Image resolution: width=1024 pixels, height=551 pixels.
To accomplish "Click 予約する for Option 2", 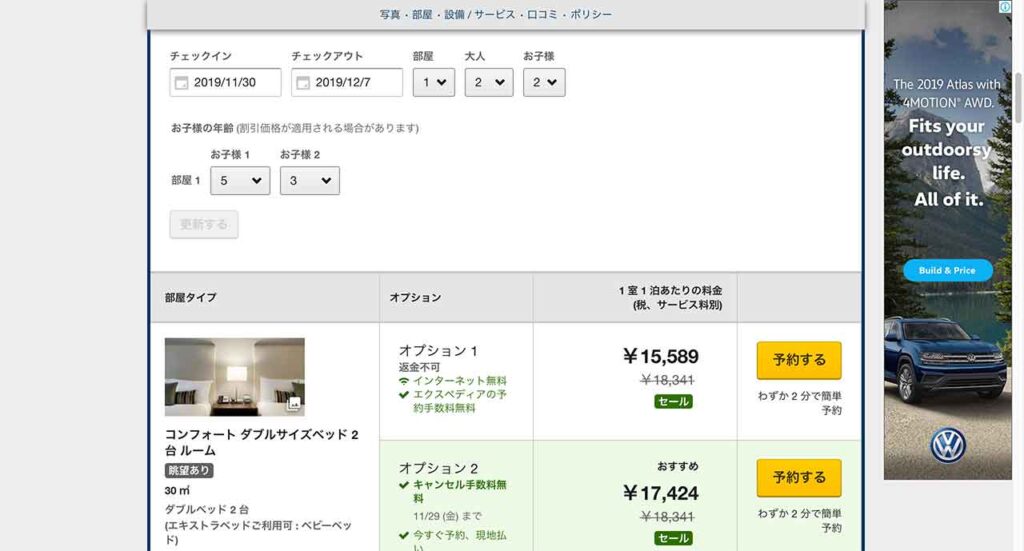I will tap(799, 478).
